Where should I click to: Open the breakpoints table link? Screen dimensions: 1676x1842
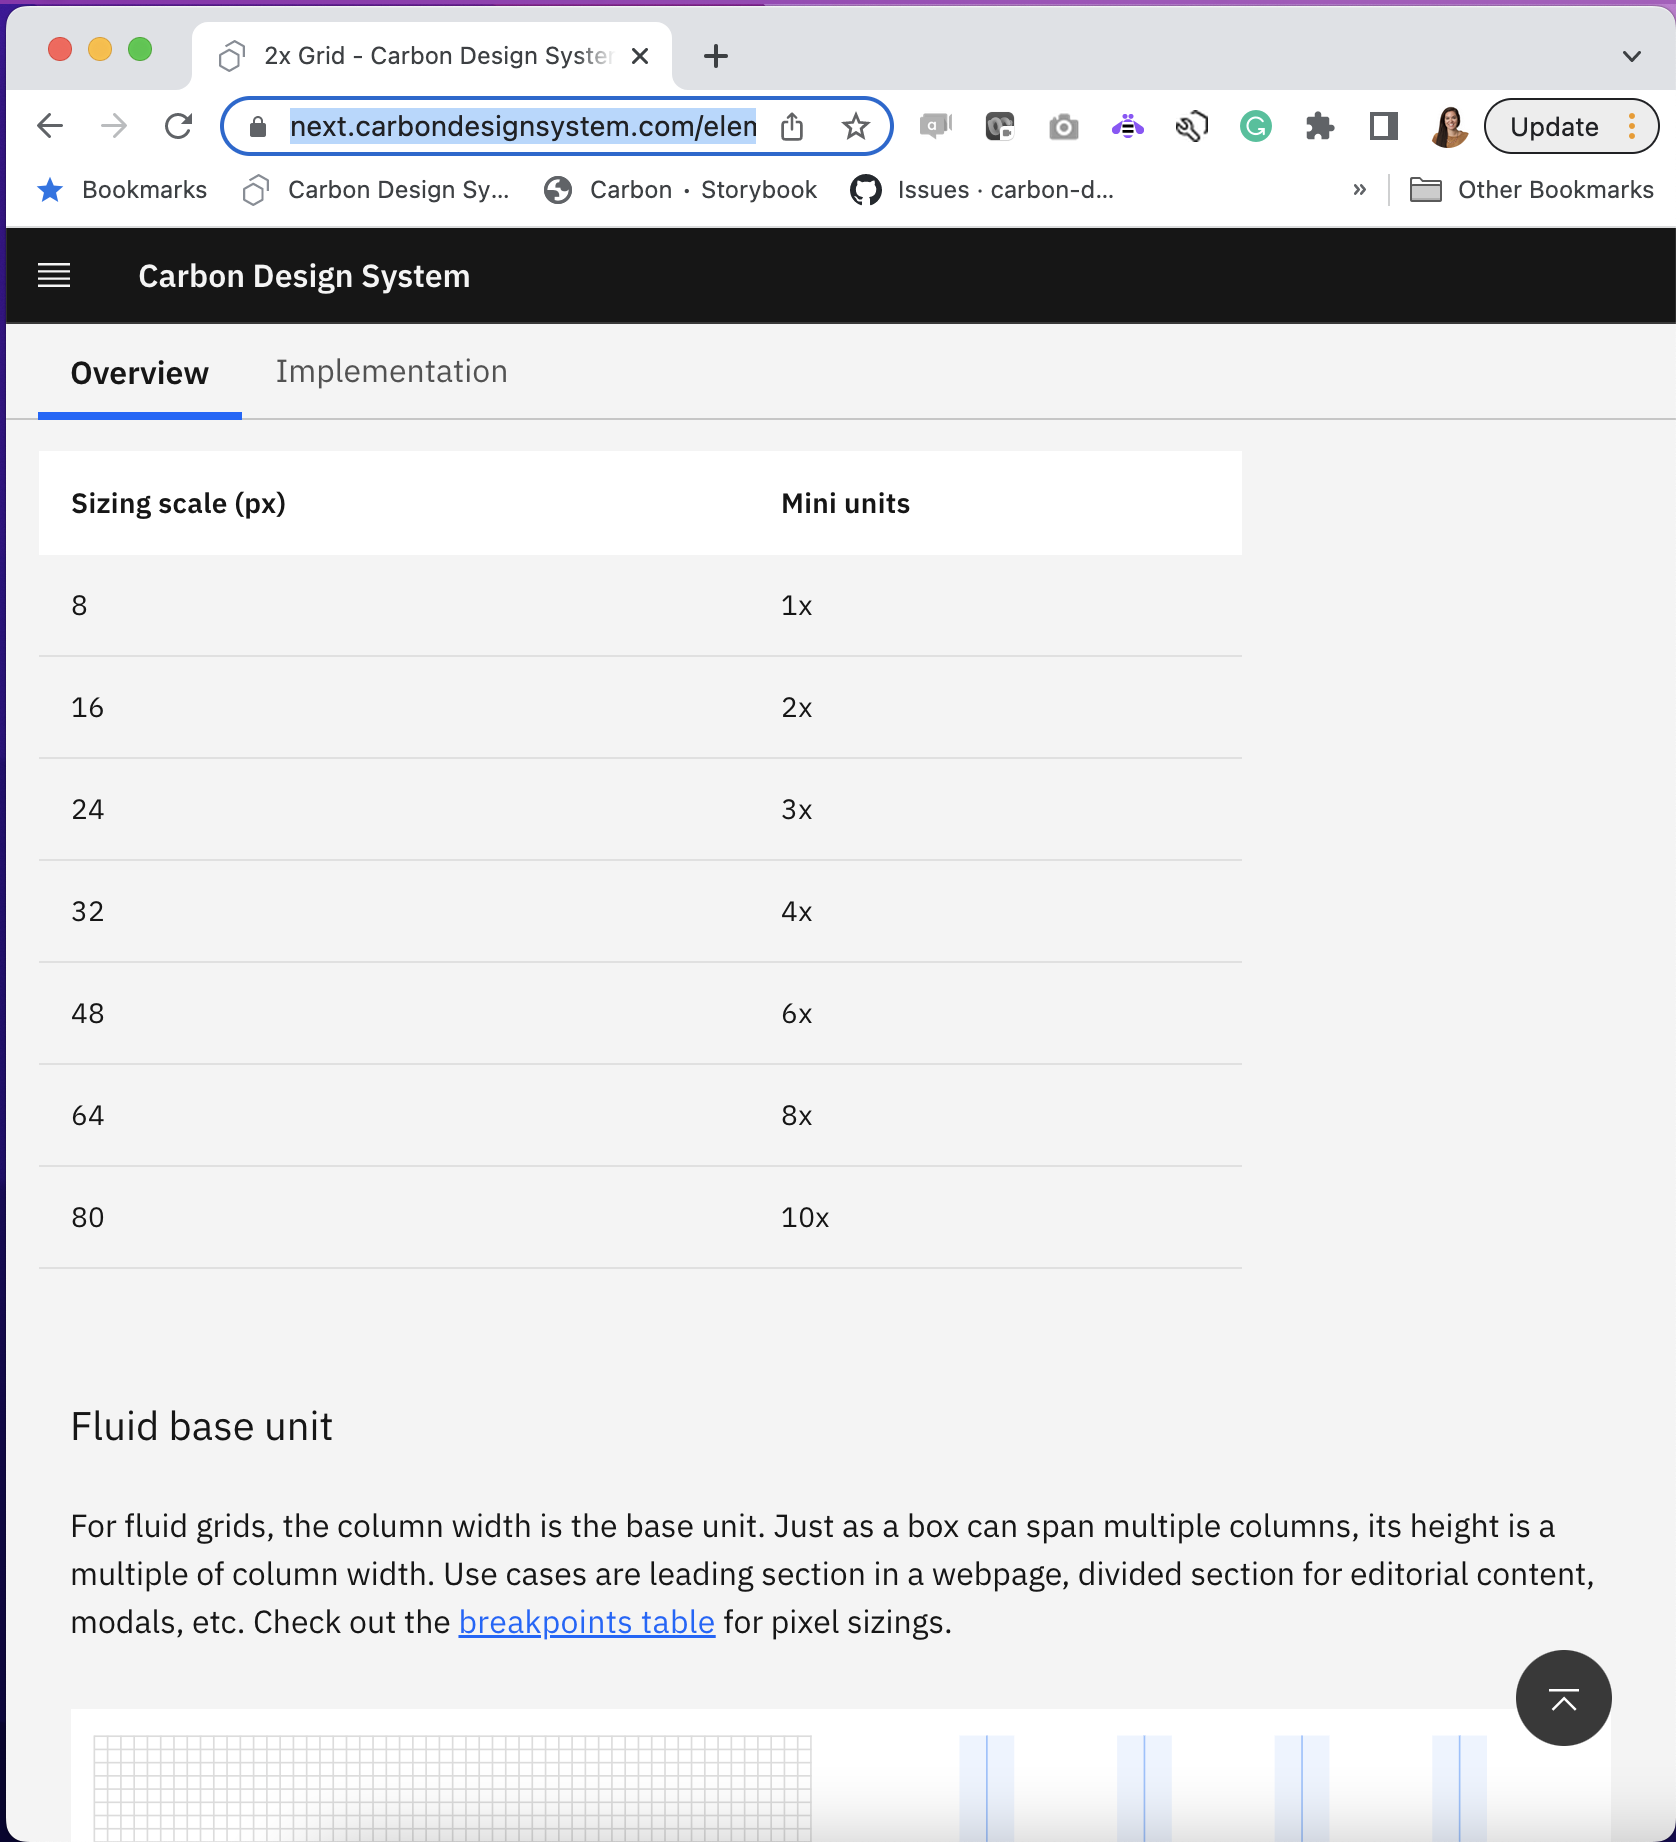[585, 1621]
